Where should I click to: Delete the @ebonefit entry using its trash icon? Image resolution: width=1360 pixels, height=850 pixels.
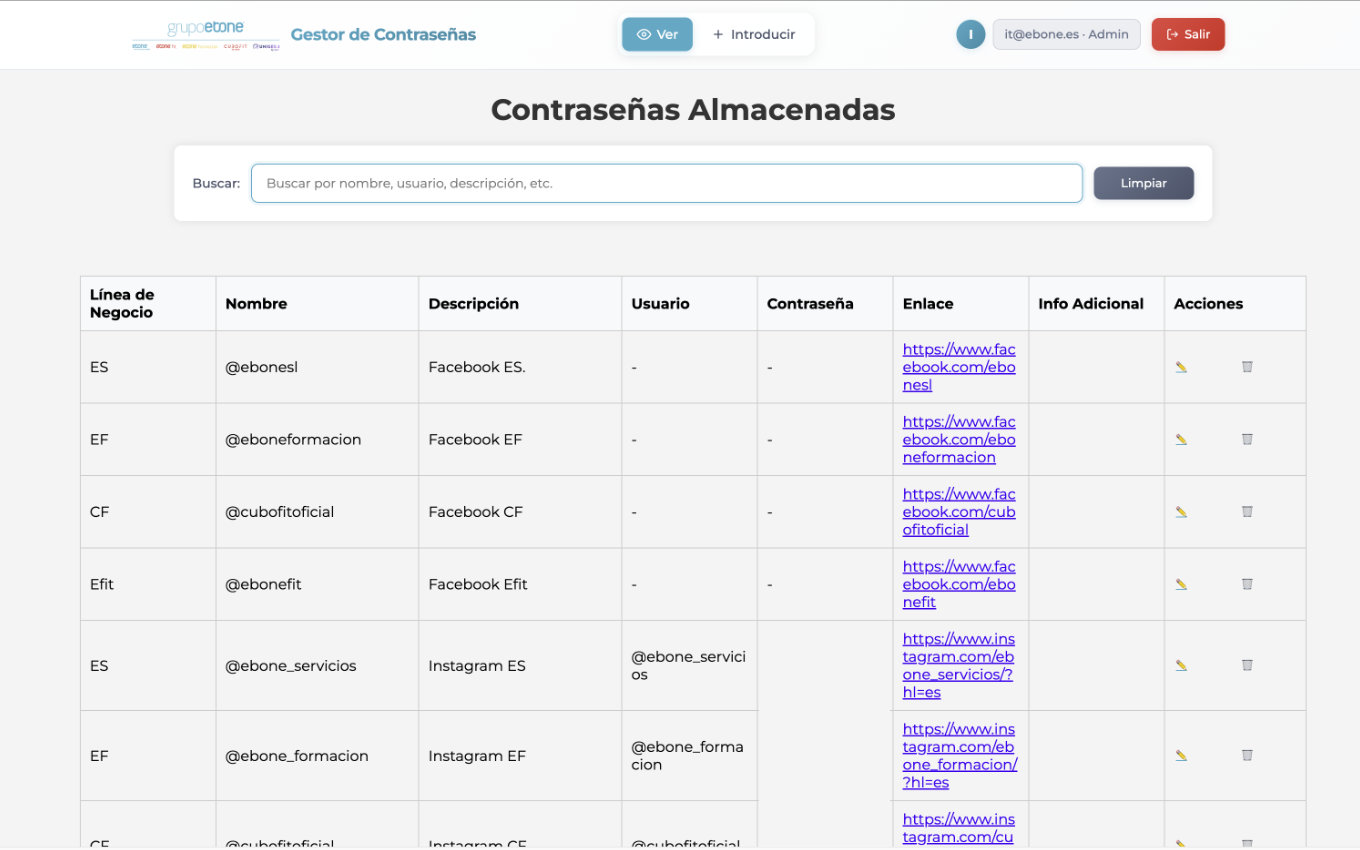(x=1247, y=583)
